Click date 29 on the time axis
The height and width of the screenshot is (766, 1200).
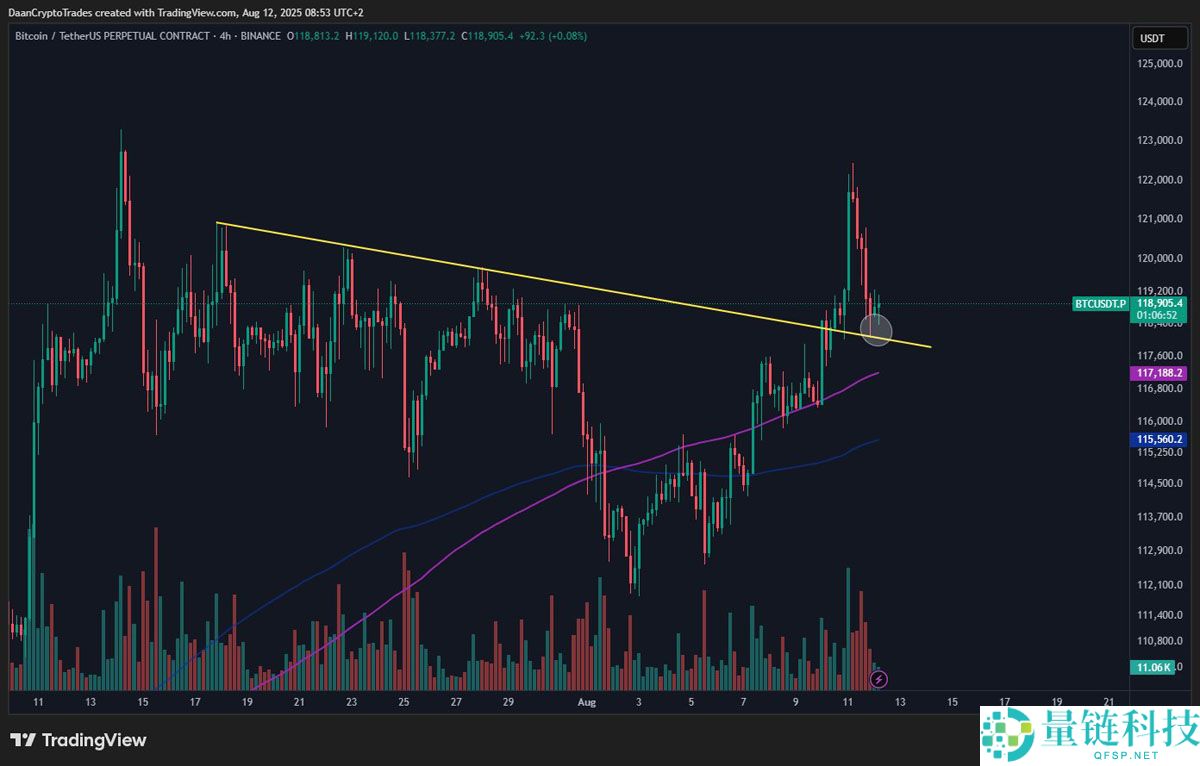pos(508,703)
